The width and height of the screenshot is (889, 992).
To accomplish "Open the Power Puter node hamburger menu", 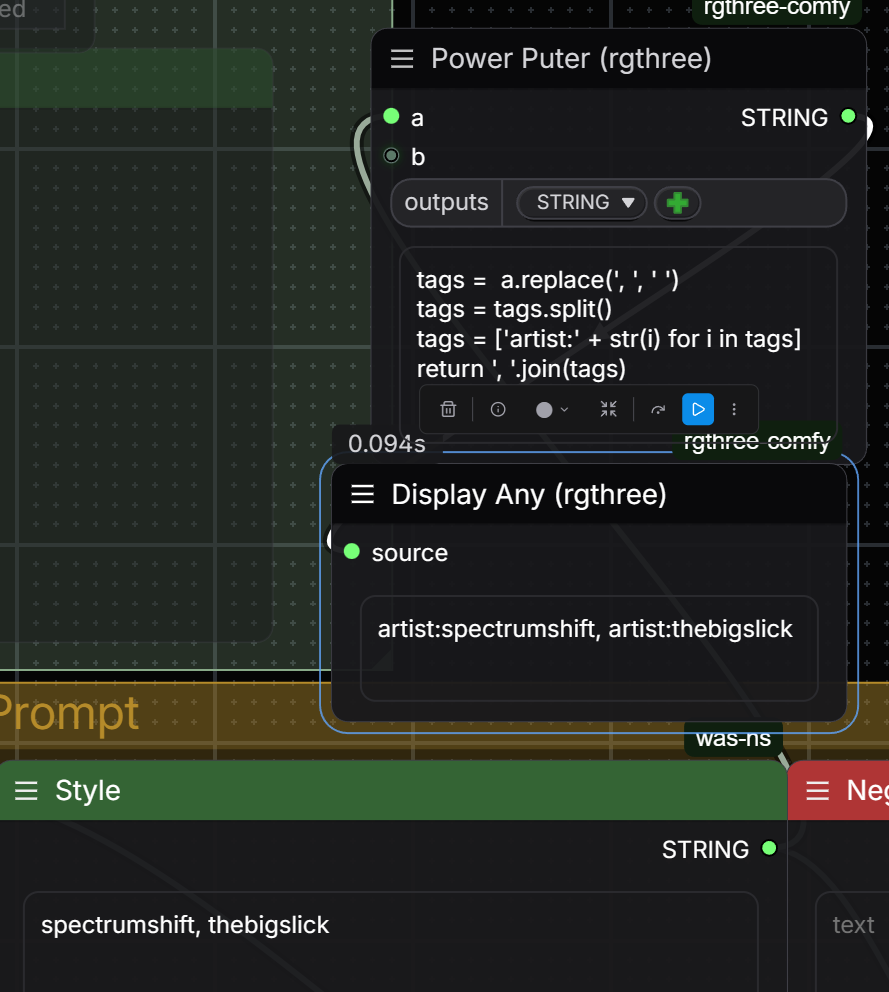I will pyautogui.click(x=402, y=59).
